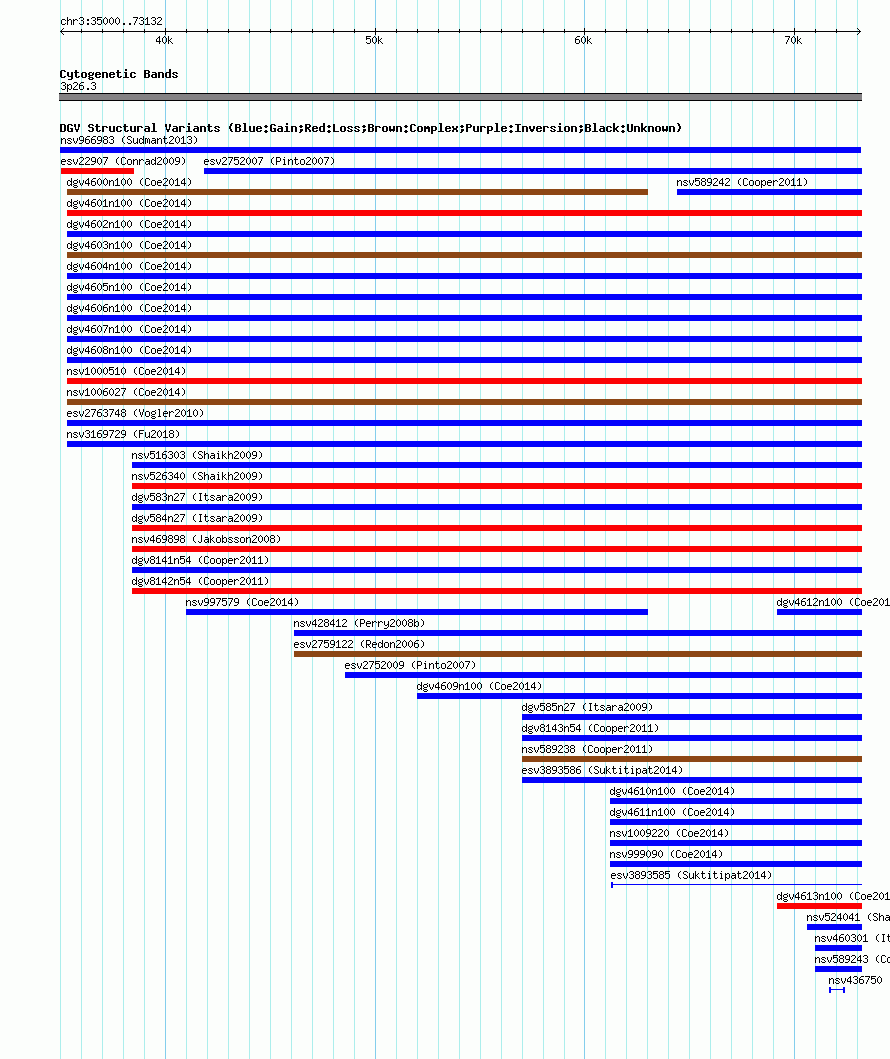Open variant dgv4608n100 (Coe2014)
This screenshot has width=890, height=1059.
pos(129,350)
